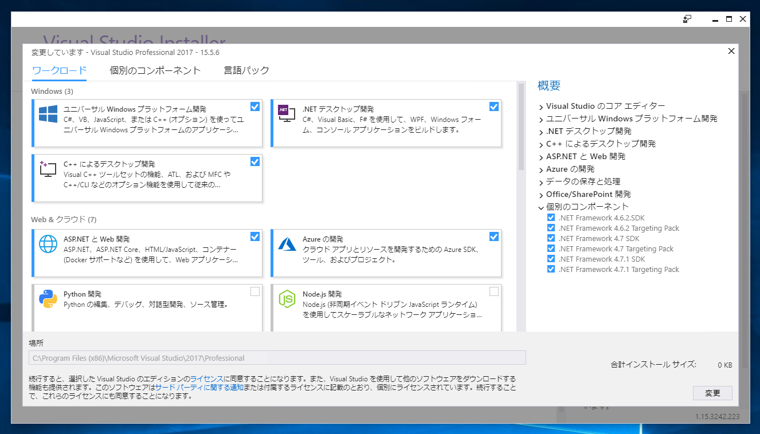
Task: Click the Universal Windows Platform Windows logo icon
Action: click(x=48, y=114)
